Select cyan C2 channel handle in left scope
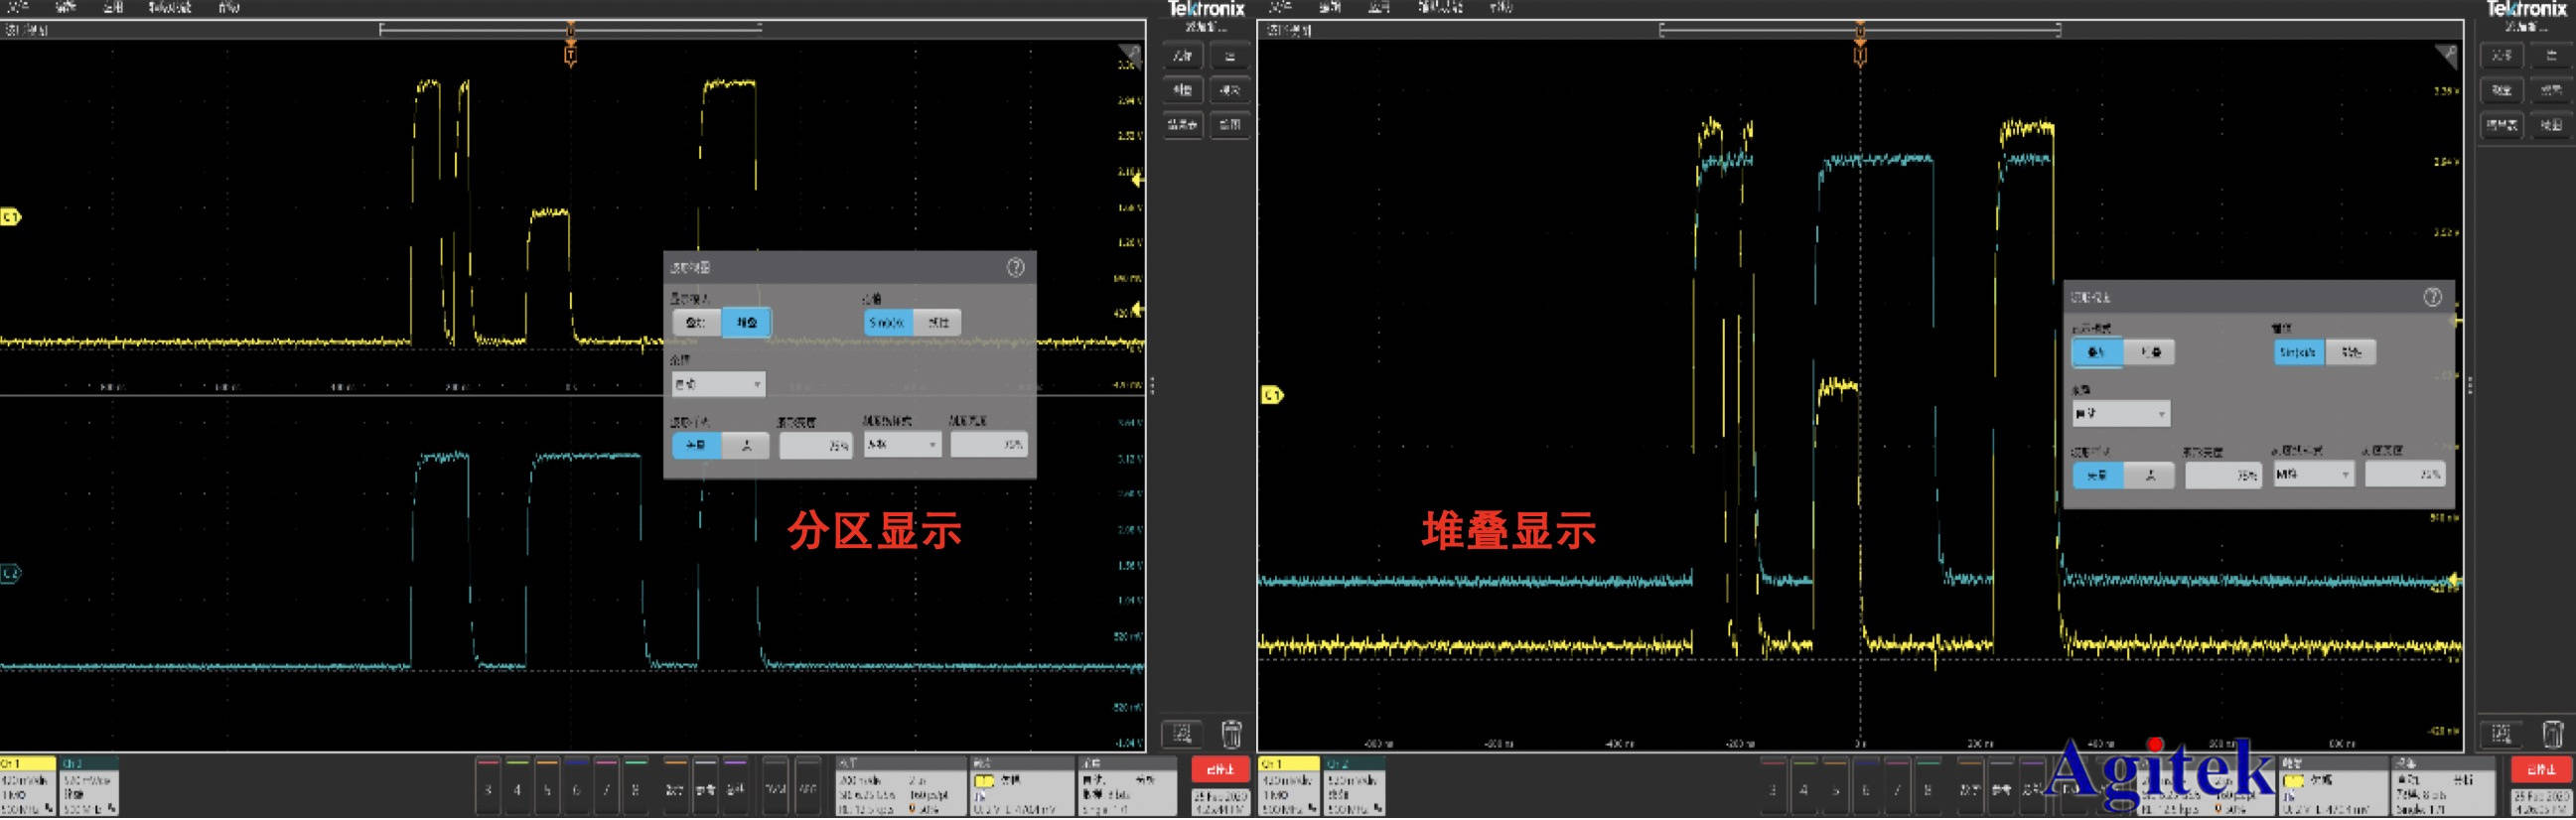 click(10, 574)
